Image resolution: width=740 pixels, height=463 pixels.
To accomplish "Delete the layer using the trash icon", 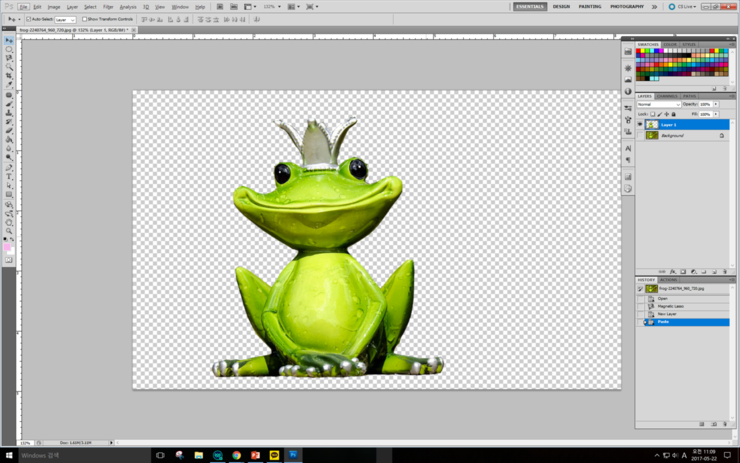I will (x=724, y=271).
